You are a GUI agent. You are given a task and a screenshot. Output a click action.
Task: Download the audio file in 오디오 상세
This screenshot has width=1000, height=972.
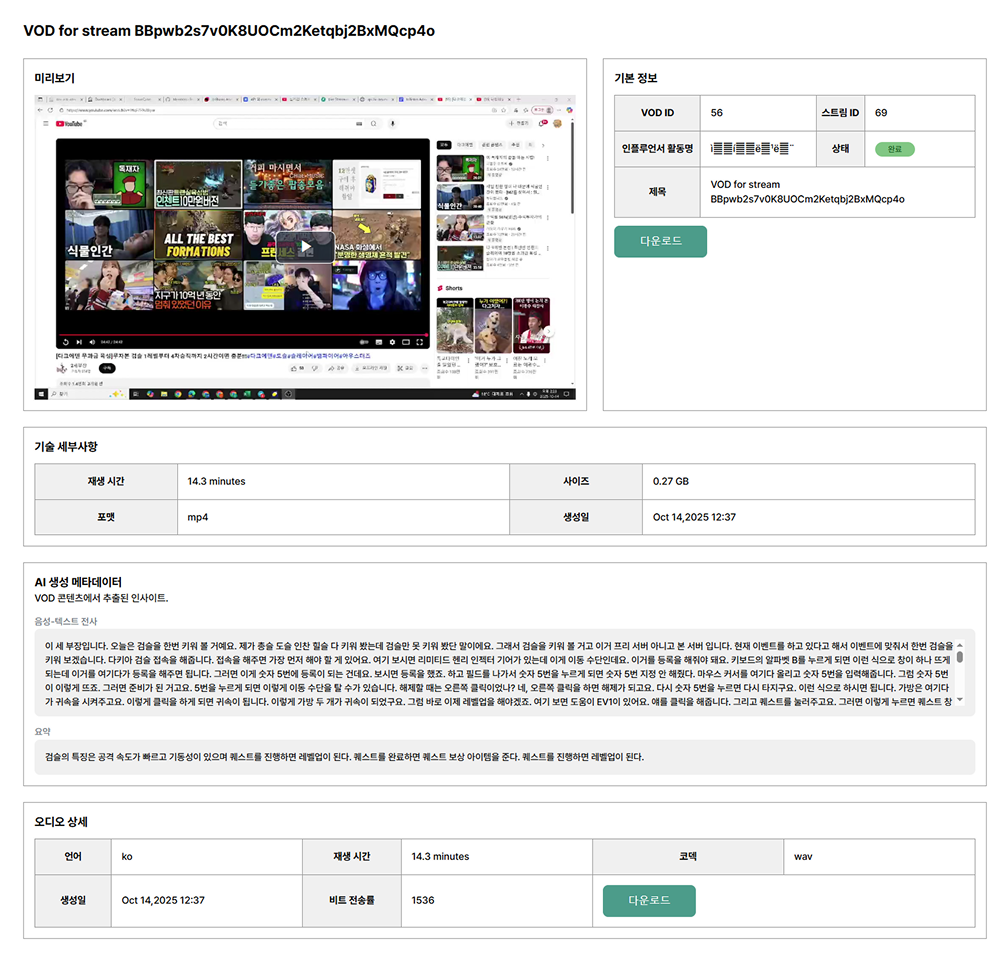(x=649, y=900)
